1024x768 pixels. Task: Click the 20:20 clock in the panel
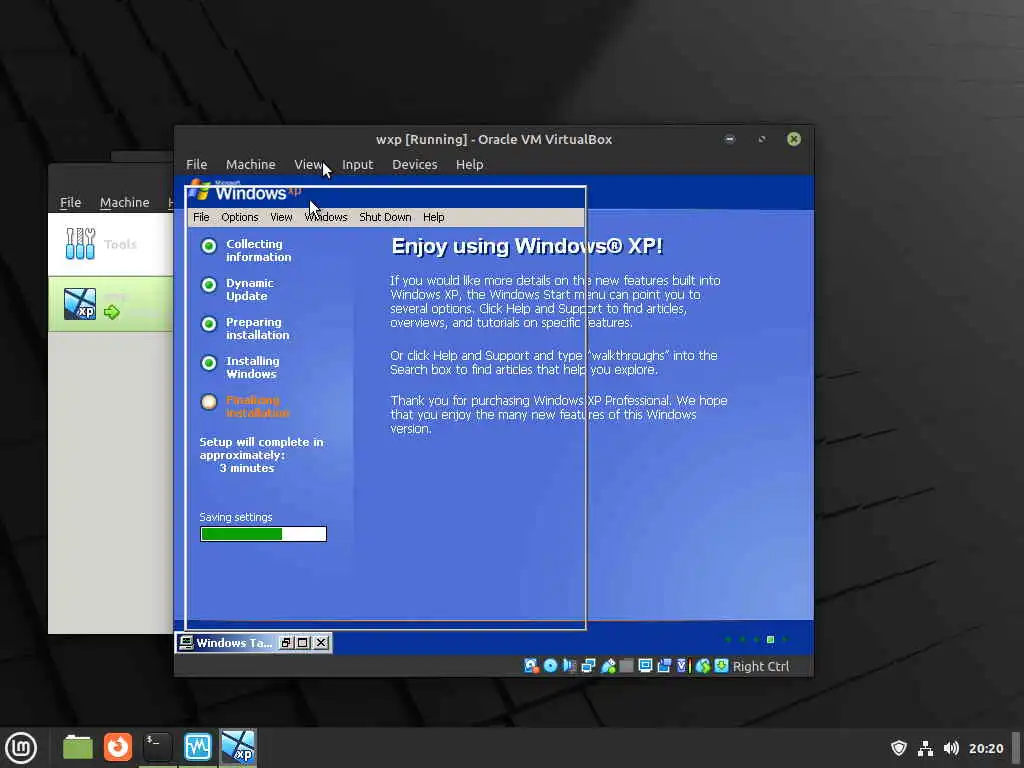point(985,748)
